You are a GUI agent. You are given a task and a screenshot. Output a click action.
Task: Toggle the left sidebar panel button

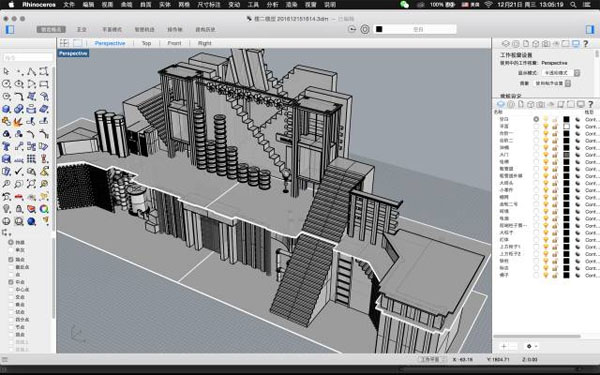coord(10,29)
